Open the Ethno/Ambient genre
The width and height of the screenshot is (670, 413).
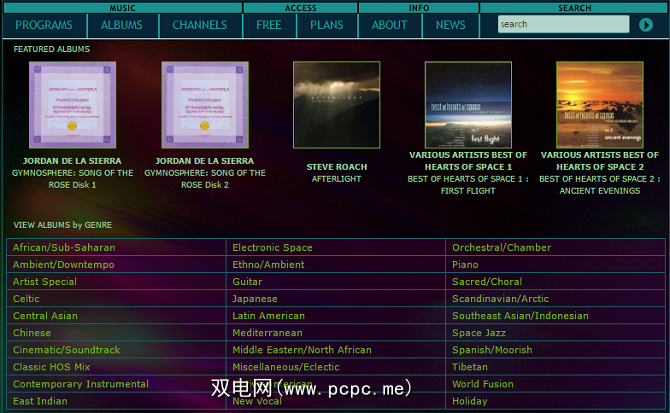pos(268,265)
